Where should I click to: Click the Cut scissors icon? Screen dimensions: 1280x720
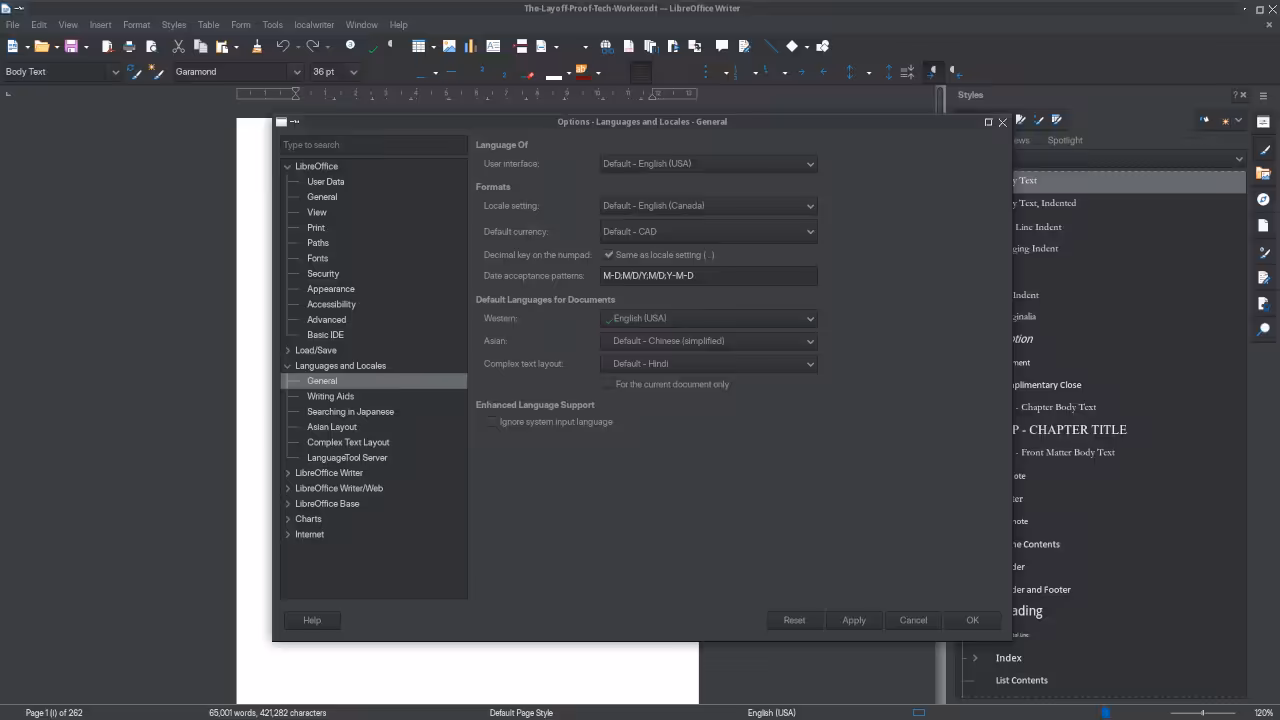(178, 46)
